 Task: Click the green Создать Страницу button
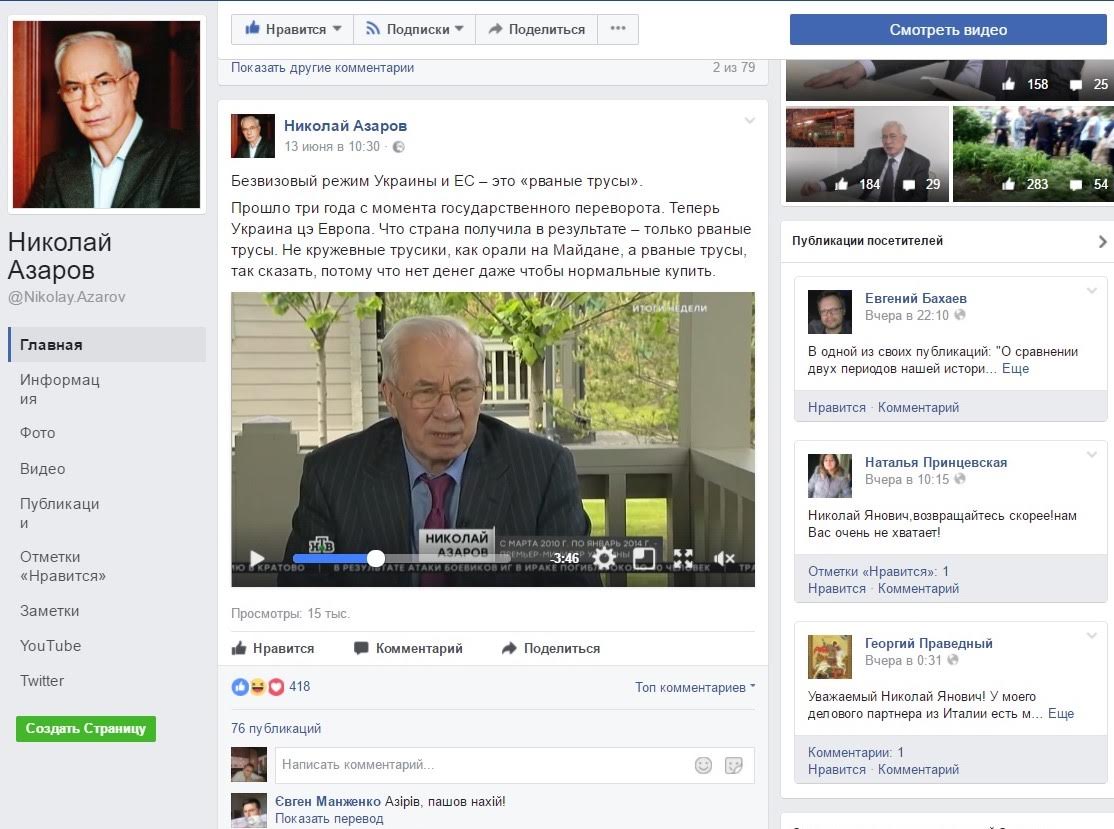pos(86,729)
